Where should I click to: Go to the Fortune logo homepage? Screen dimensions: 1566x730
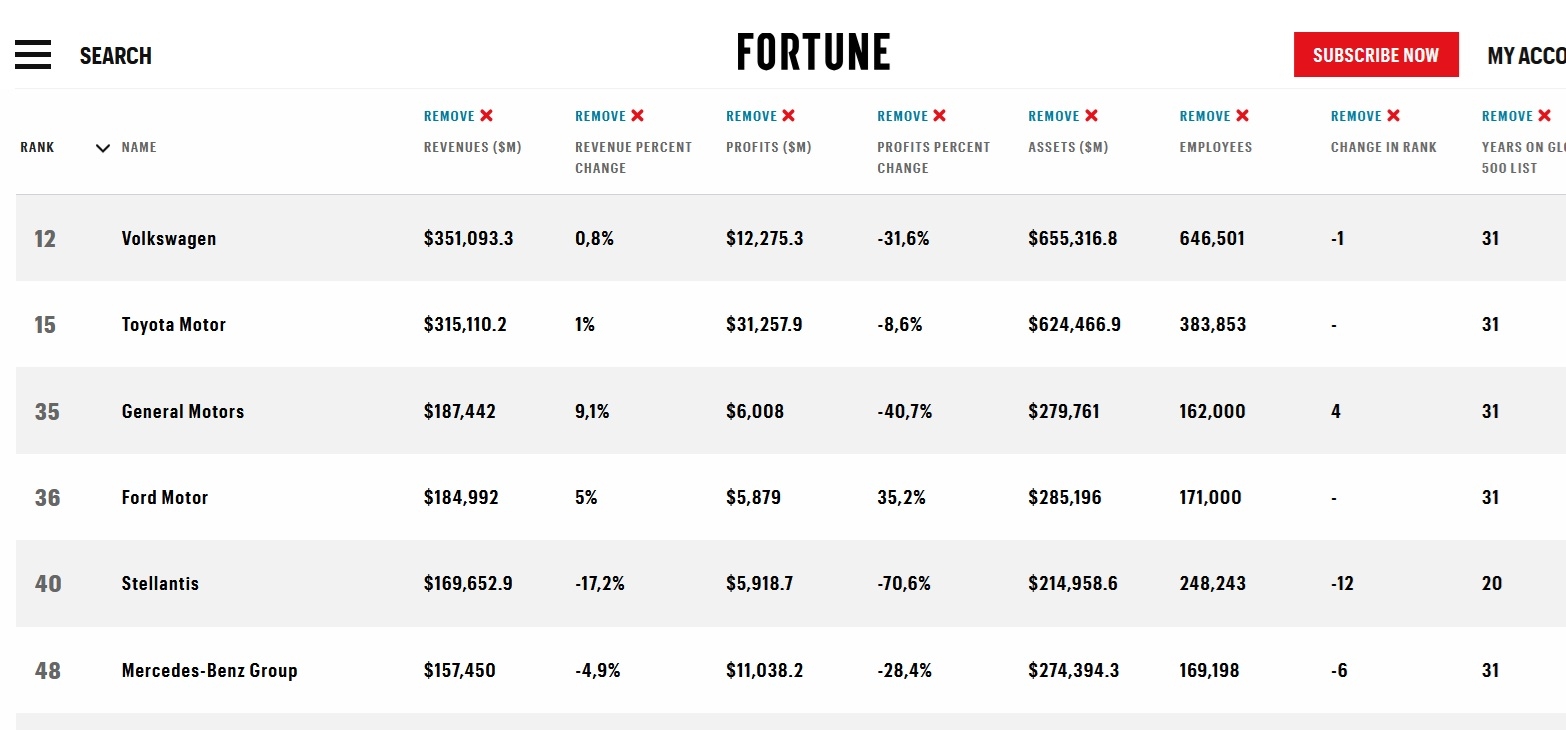click(x=813, y=53)
